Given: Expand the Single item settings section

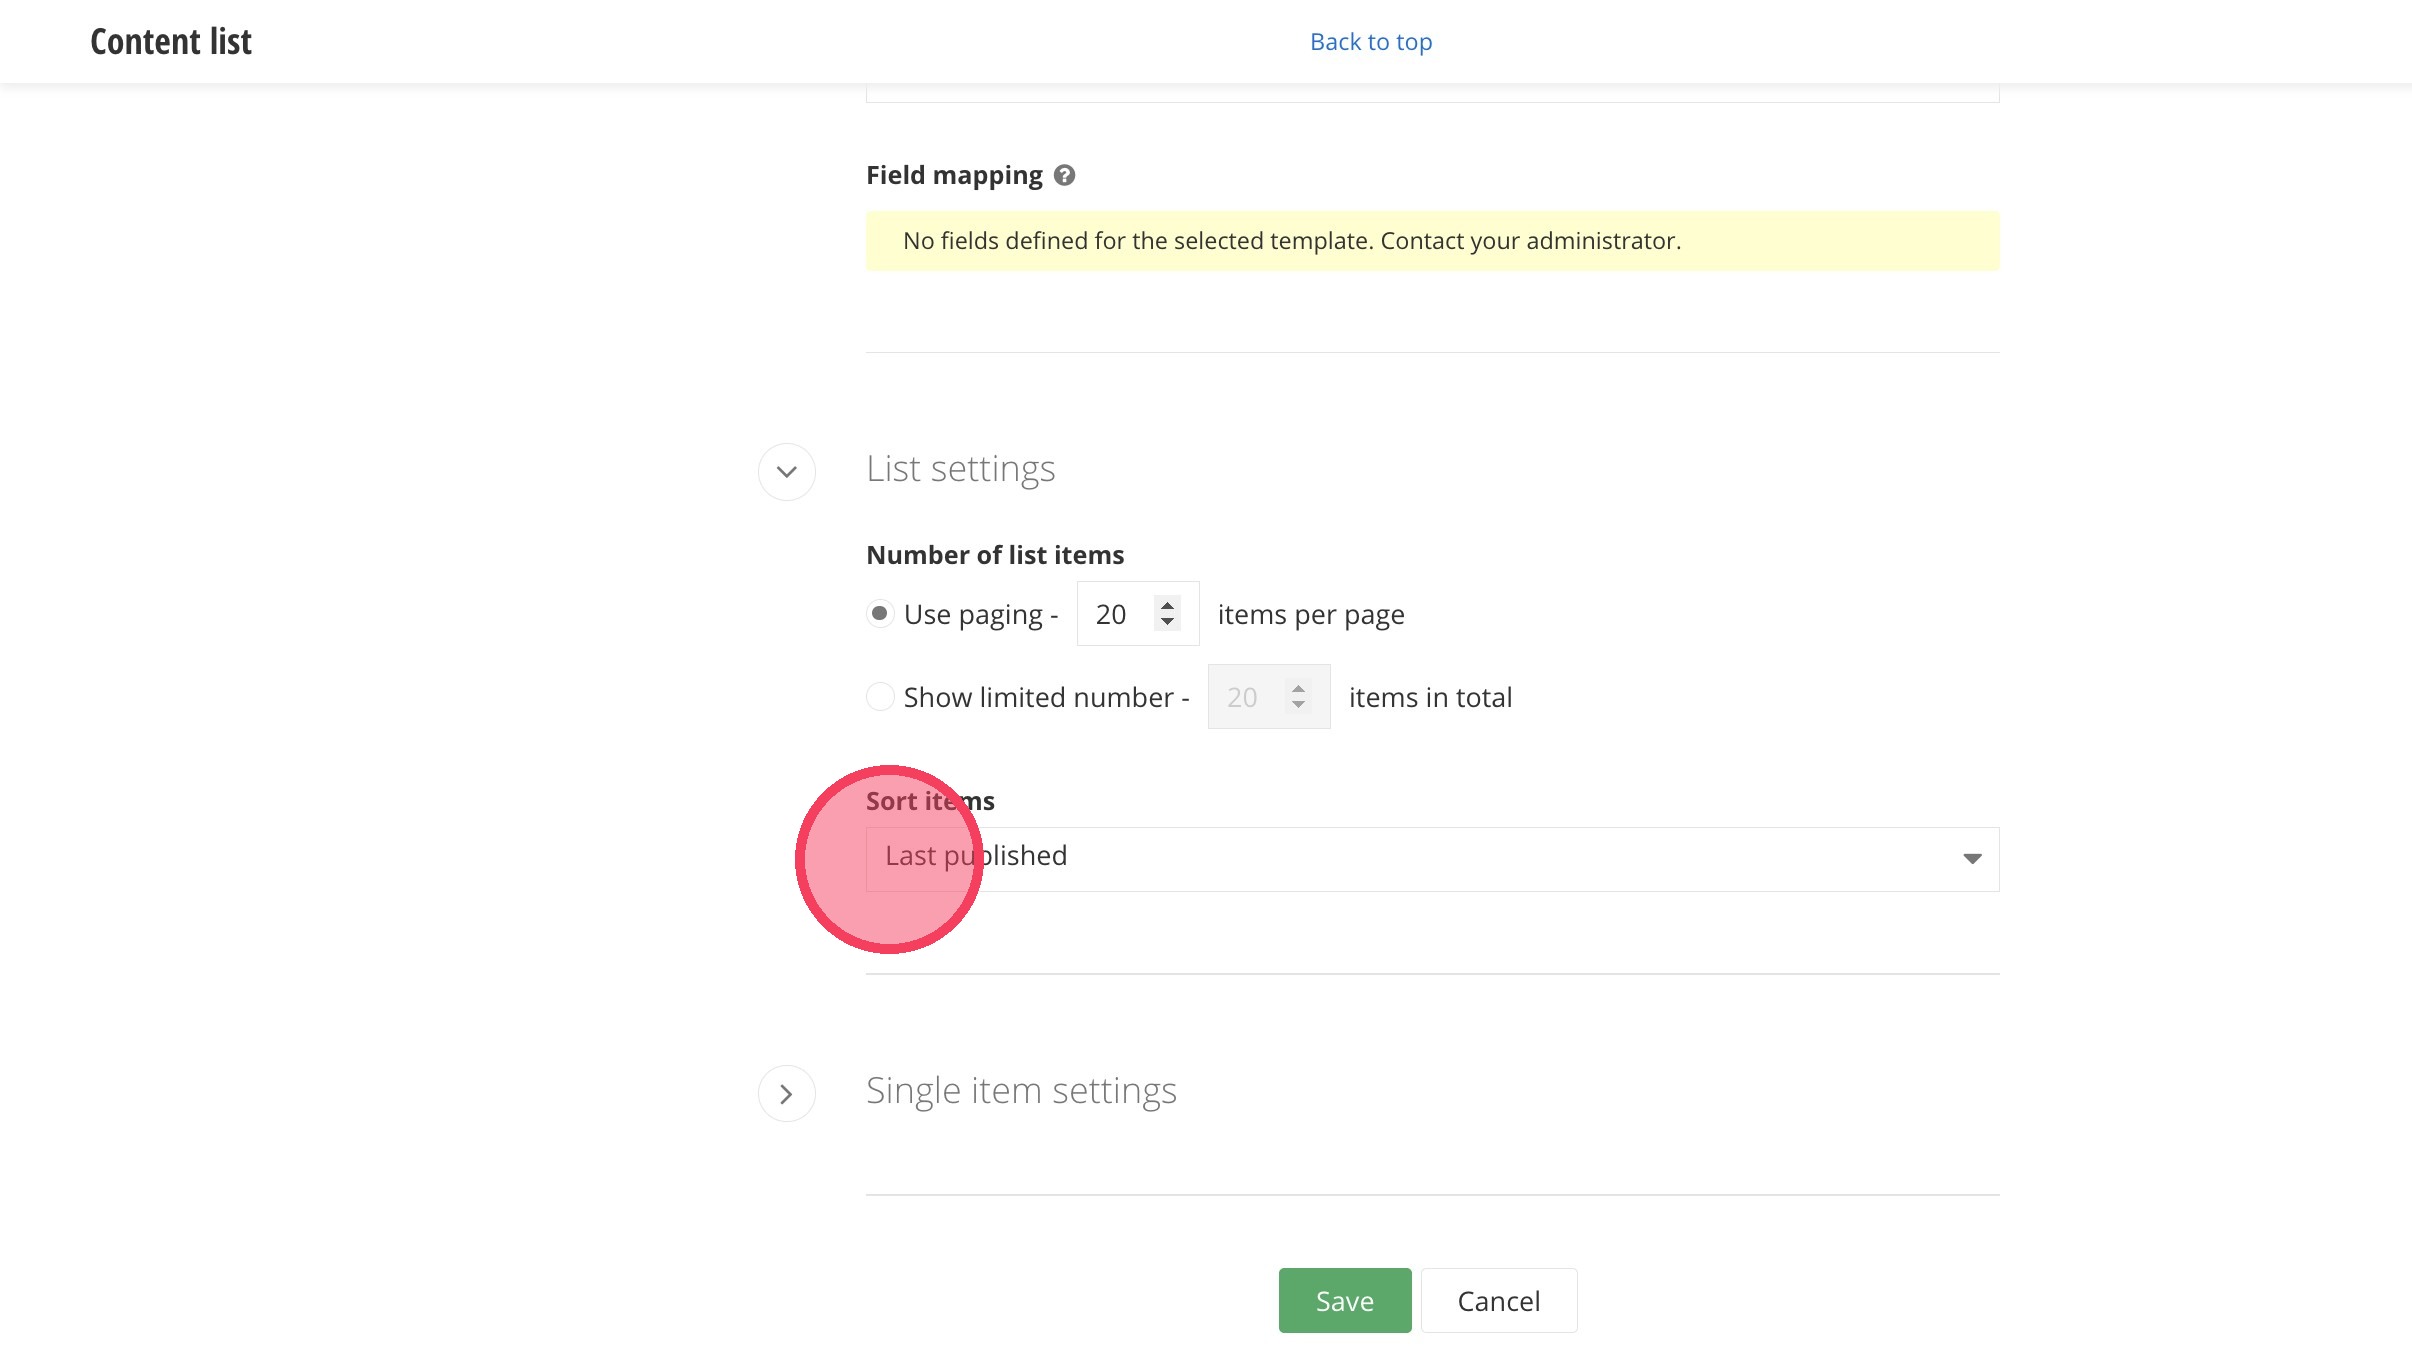Looking at the screenshot, I should point(786,1093).
